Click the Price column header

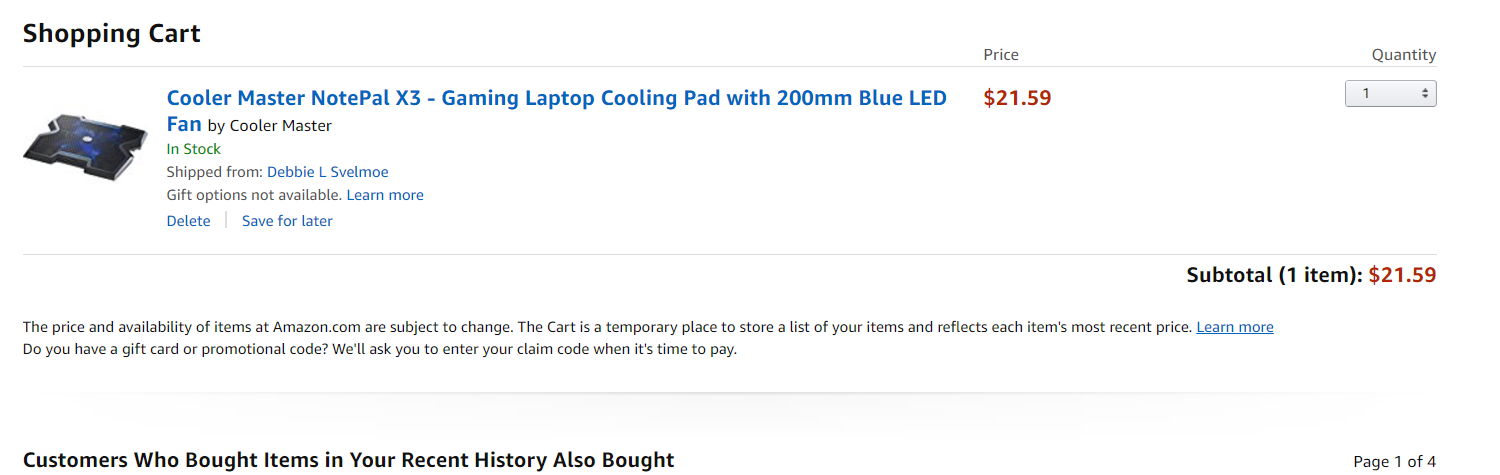click(x=1001, y=55)
